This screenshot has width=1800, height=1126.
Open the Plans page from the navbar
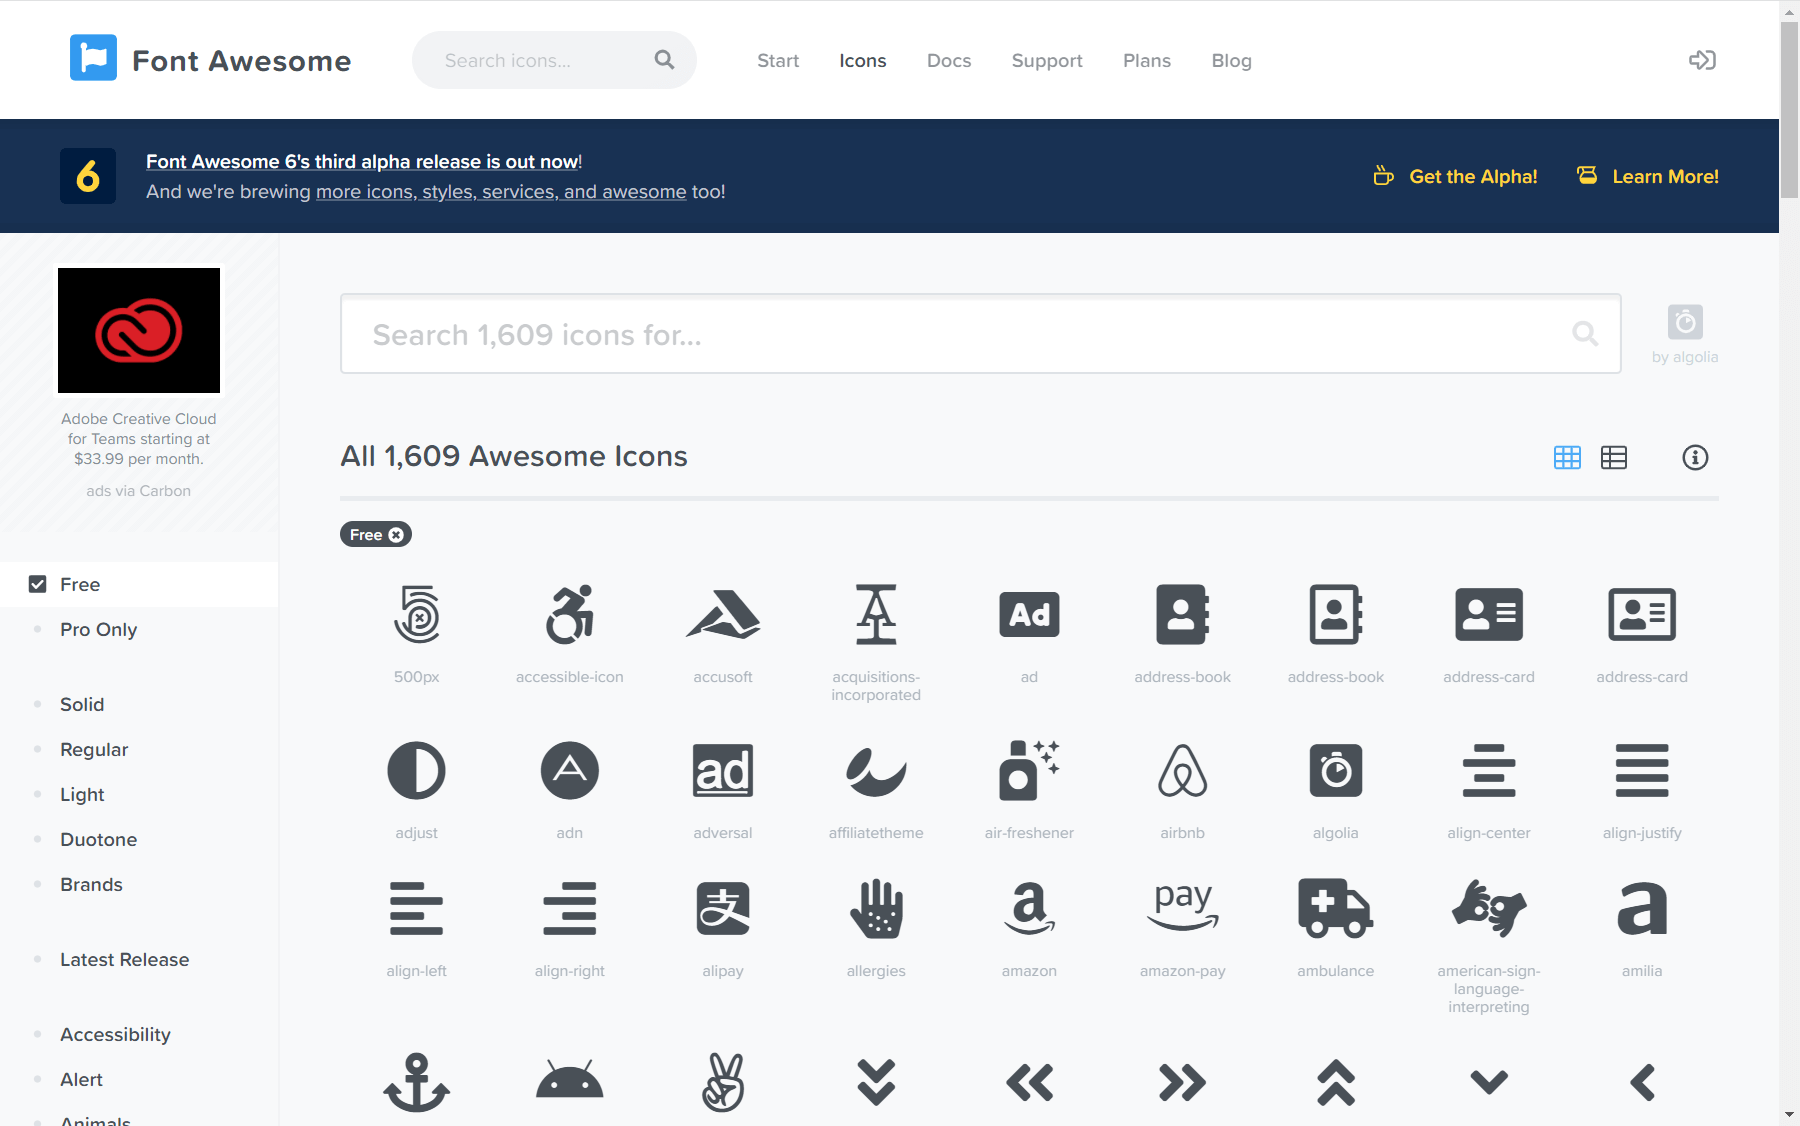pos(1146,60)
